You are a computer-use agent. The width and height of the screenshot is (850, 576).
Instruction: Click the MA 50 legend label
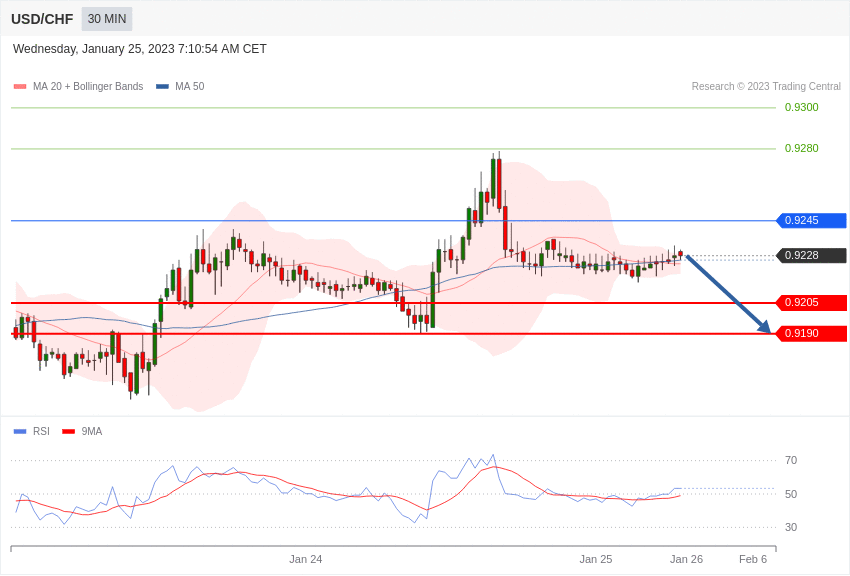pos(190,87)
